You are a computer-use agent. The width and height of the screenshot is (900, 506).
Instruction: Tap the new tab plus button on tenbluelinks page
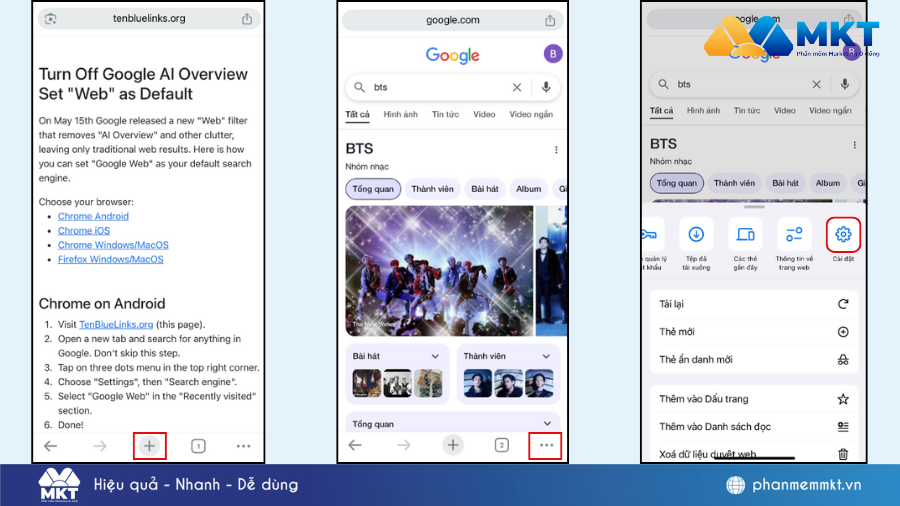tap(149, 446)
